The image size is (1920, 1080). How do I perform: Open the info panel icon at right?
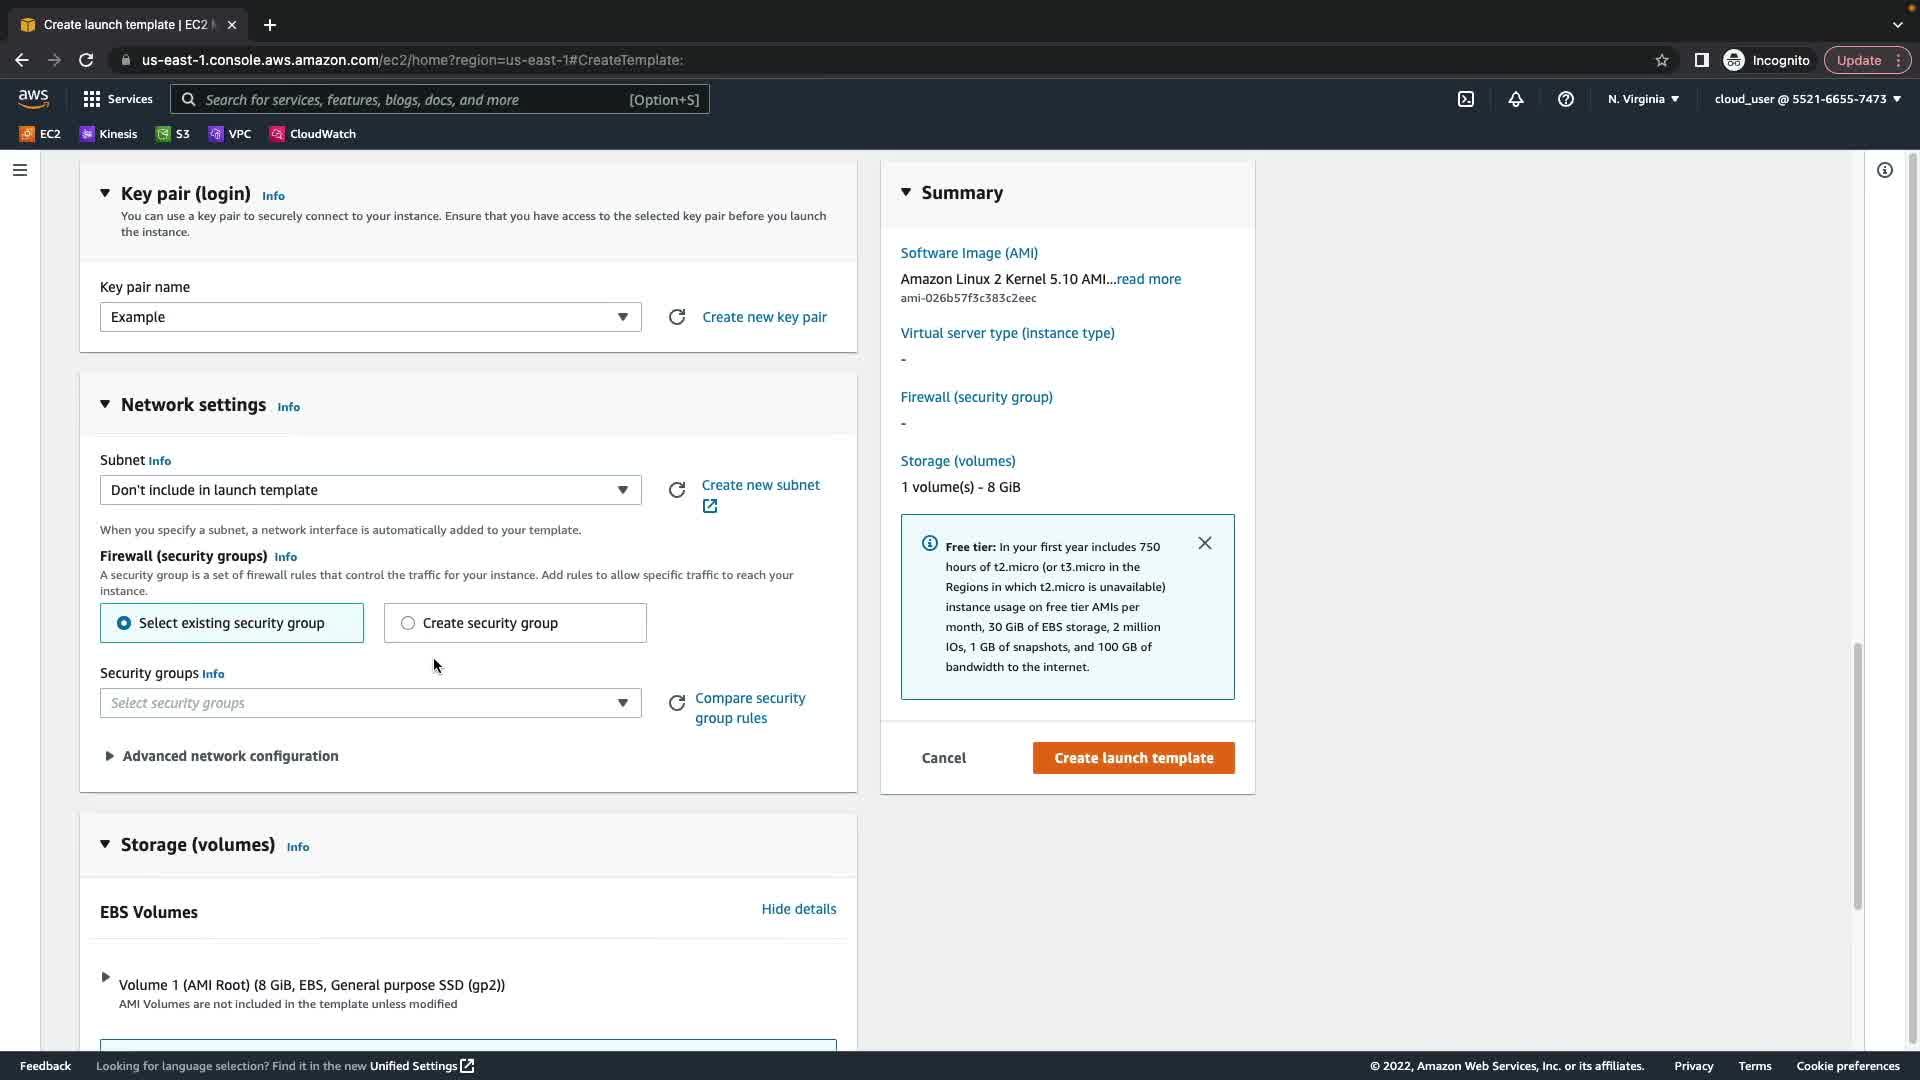(1884, 170)
